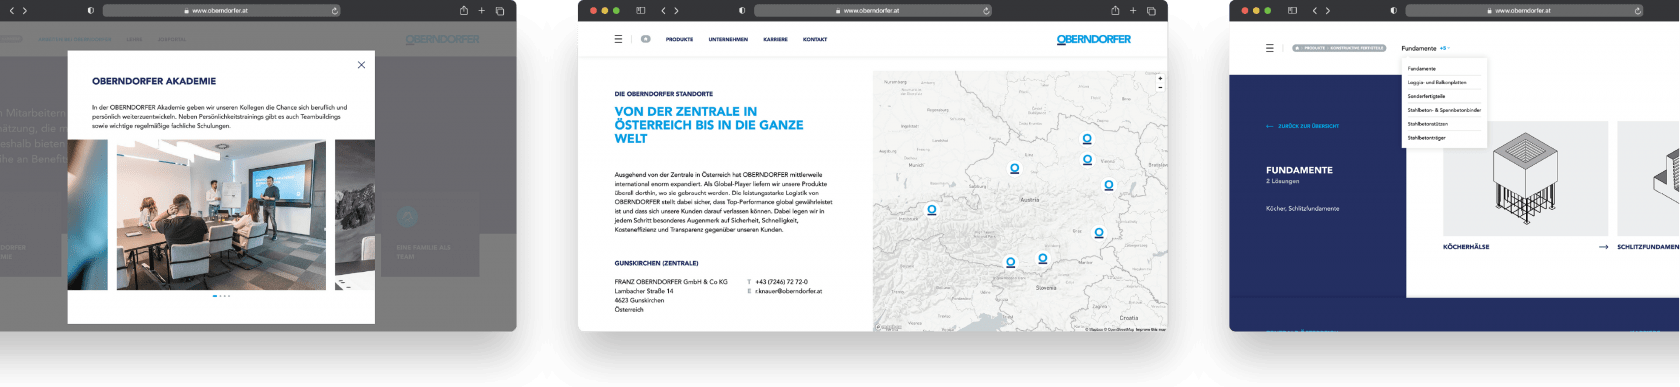Choose Stahlbeton- & Spannbetonbinder in the dropdown
This screenshot has width=1680, height=387.
coord(1444,110)
